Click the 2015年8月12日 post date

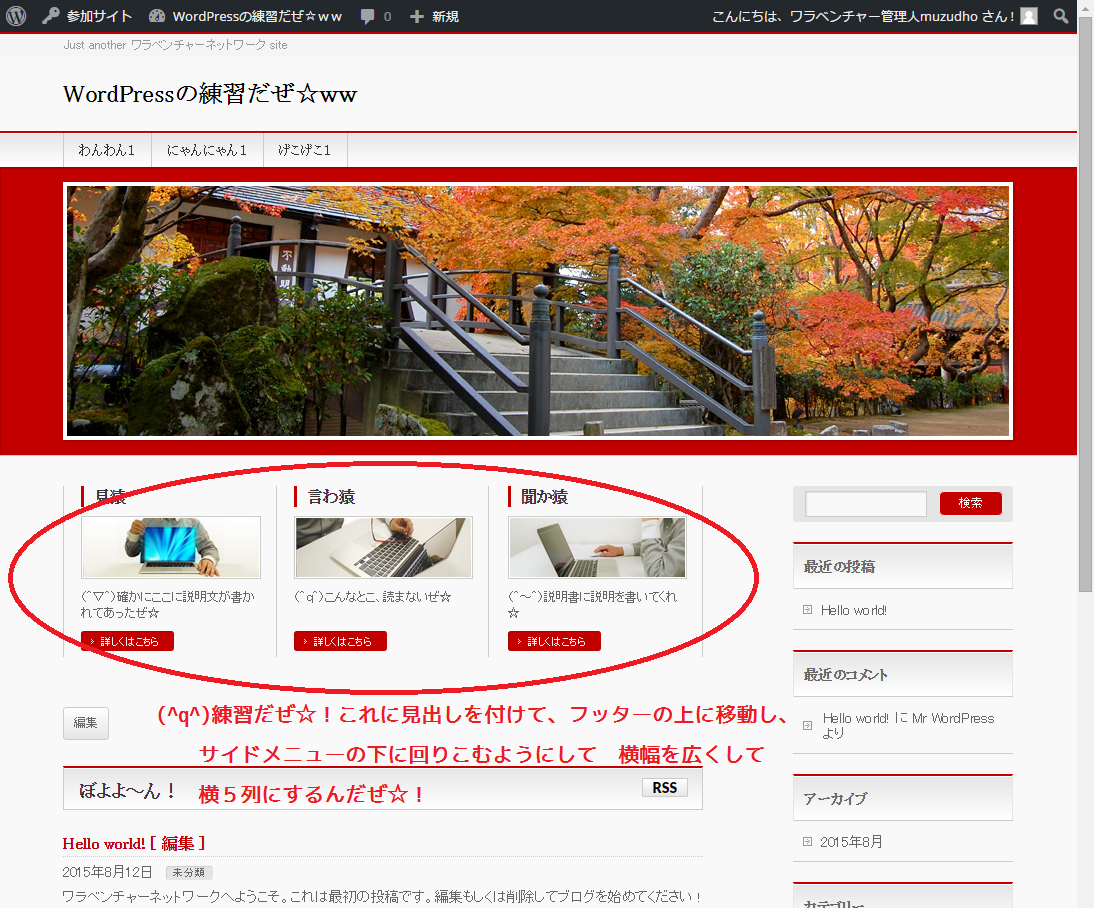[107, 872]
